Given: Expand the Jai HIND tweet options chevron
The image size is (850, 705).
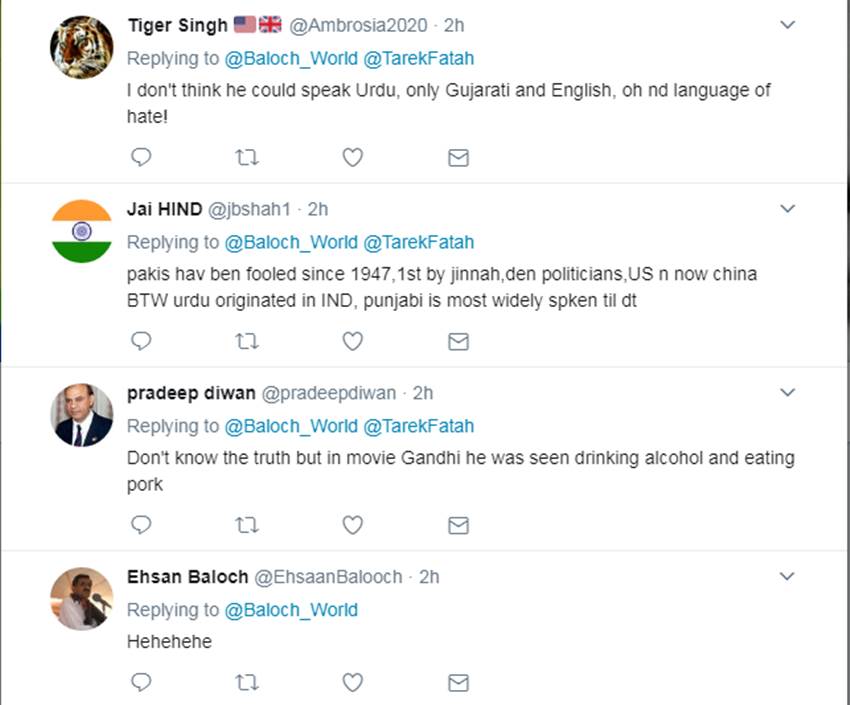Looking at the screenshot, I should pos(787,209).
